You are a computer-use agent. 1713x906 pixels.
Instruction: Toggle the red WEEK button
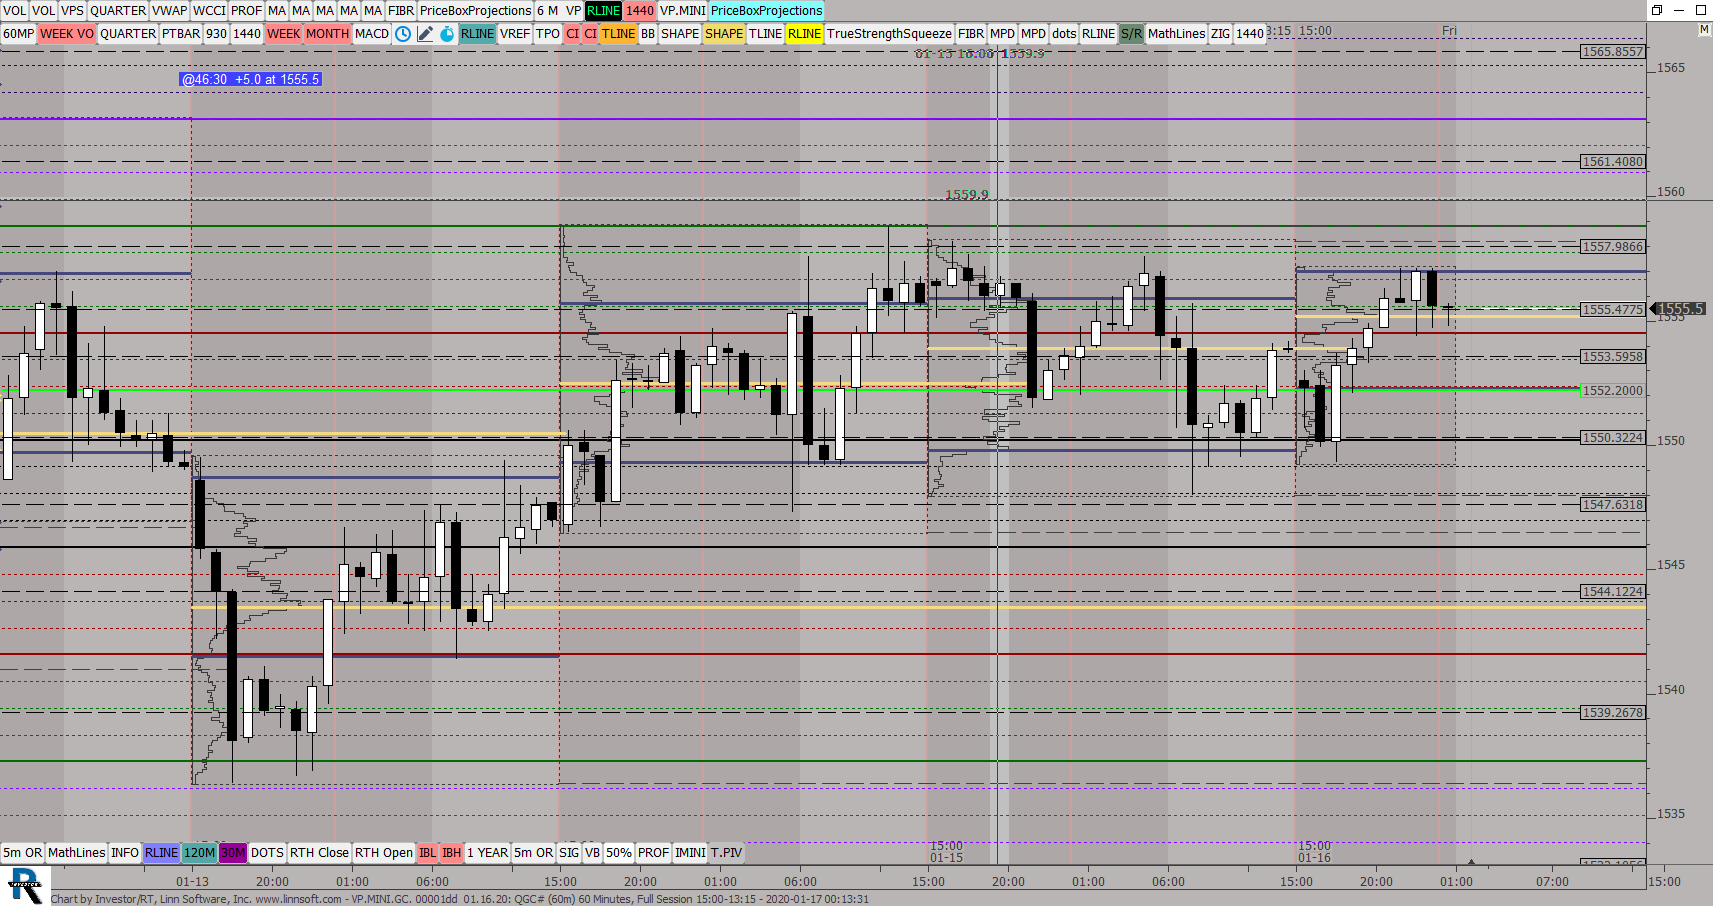point(284,34)
